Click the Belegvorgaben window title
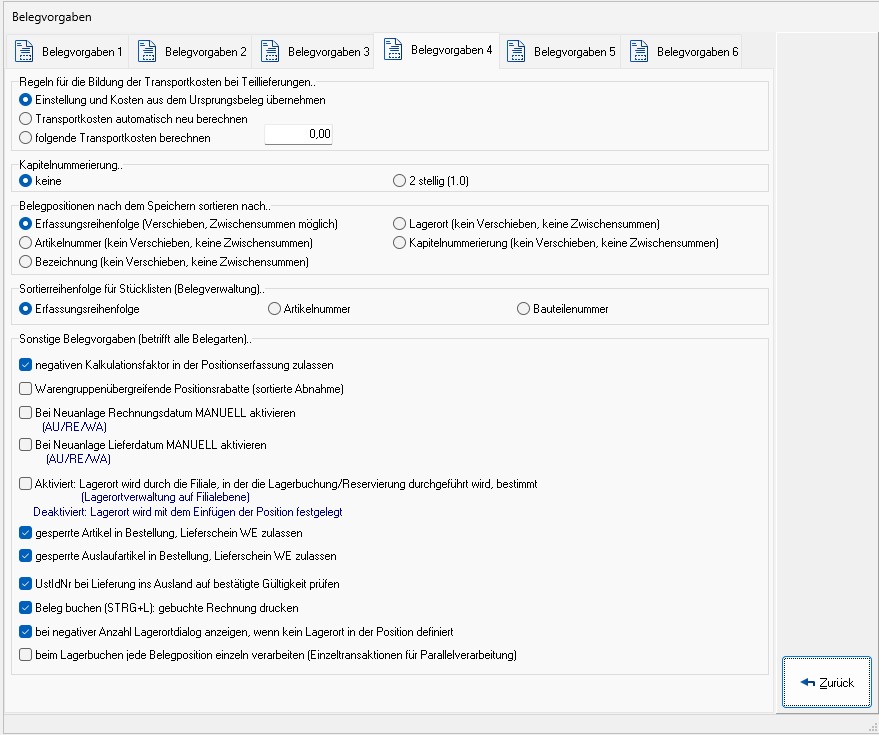The width and height of the screenshot is (879, 735). pos(52,17)
